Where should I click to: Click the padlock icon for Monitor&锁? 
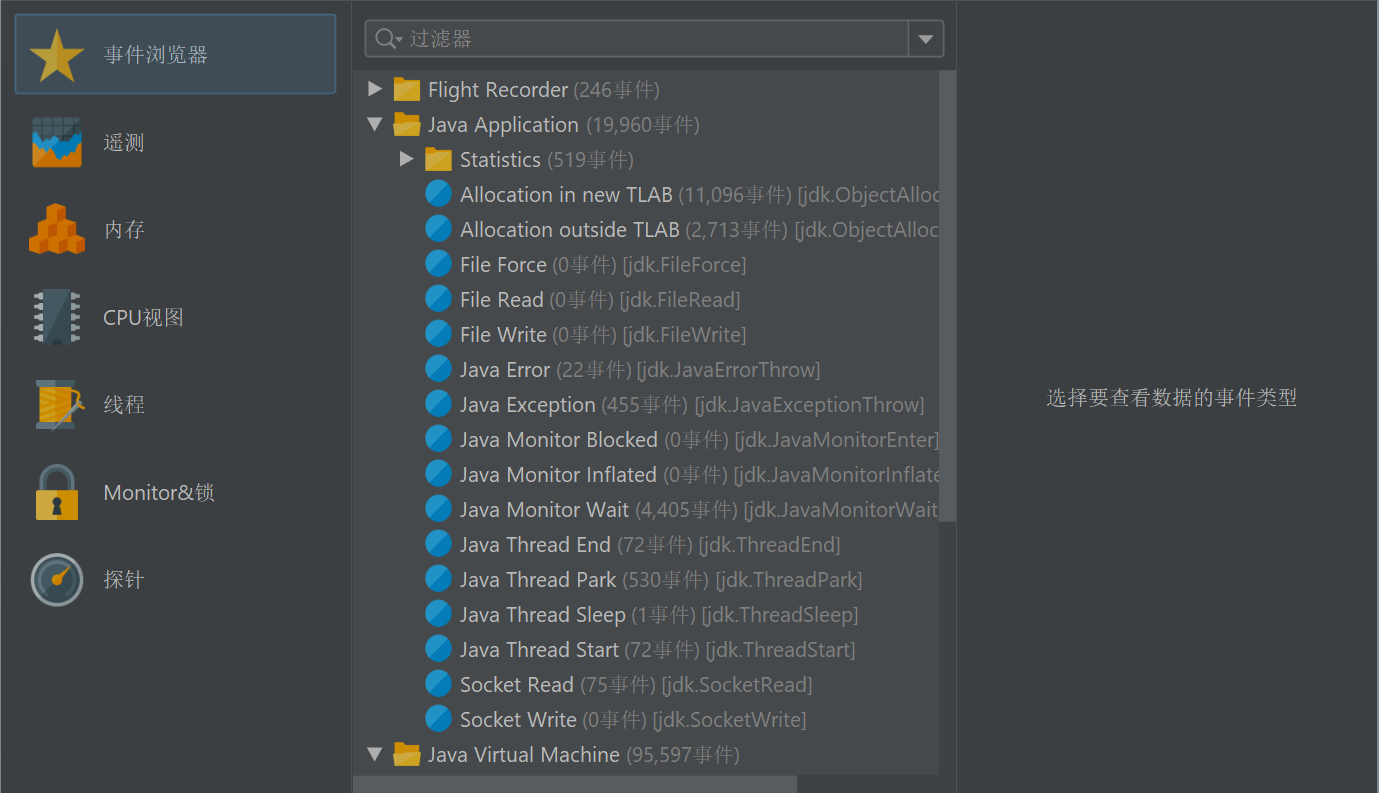click(56, 492)
